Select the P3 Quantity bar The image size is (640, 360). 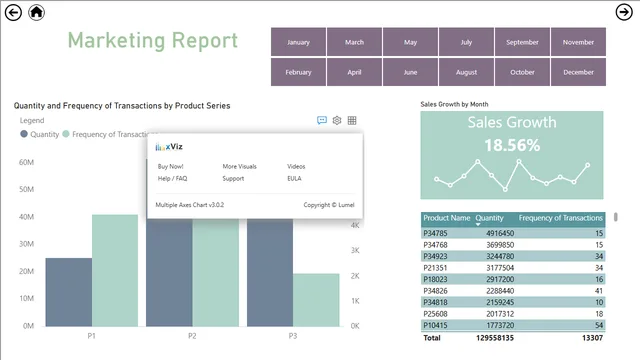pos(270,272)
